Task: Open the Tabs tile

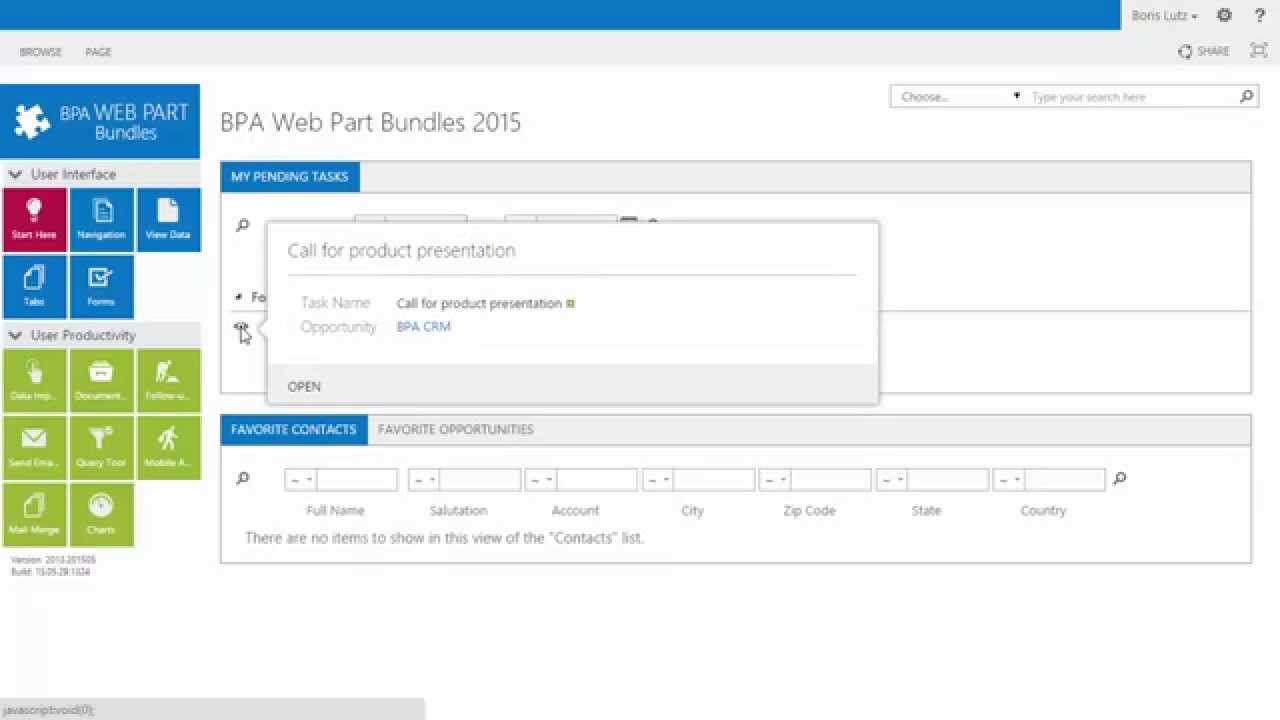Action: tap(34, 287)
